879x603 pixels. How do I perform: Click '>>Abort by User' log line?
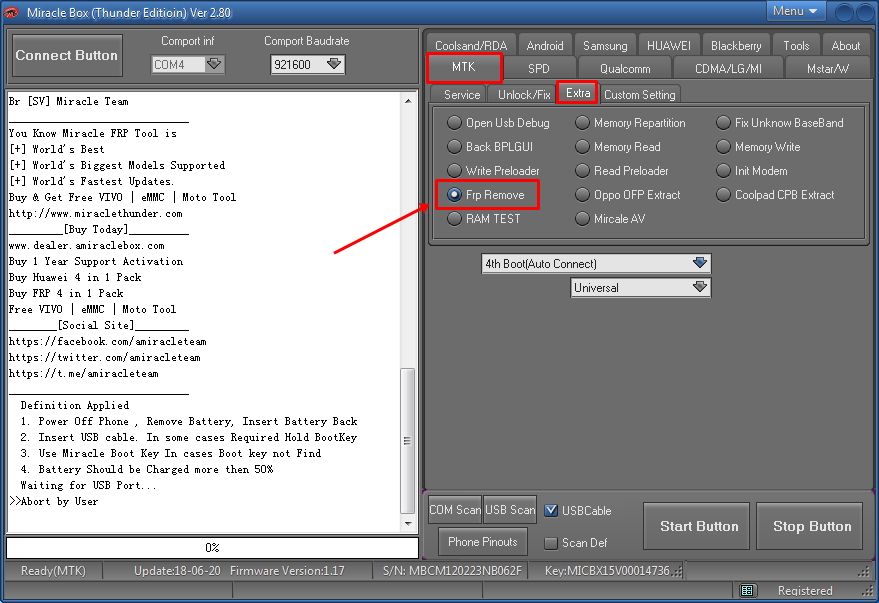point(54,502)
